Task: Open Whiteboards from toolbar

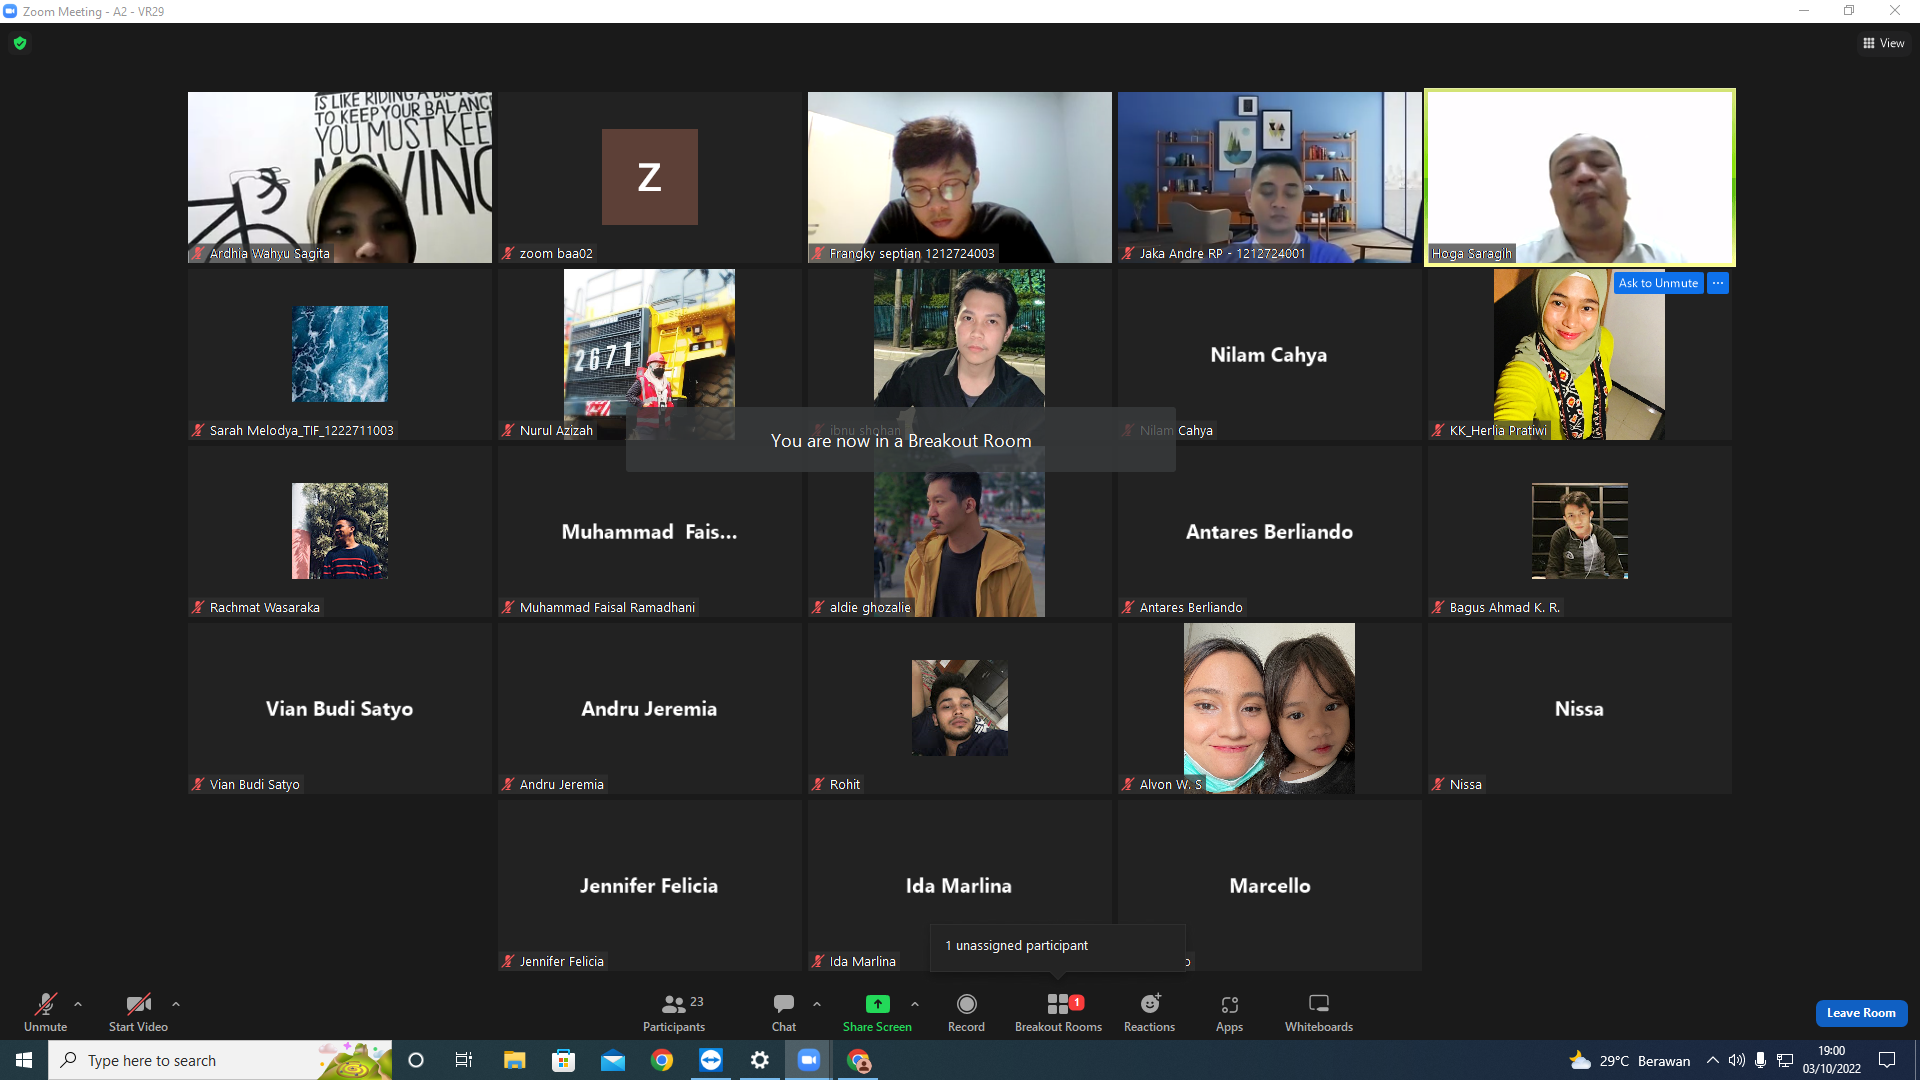Action: tap(1319, 1012)
